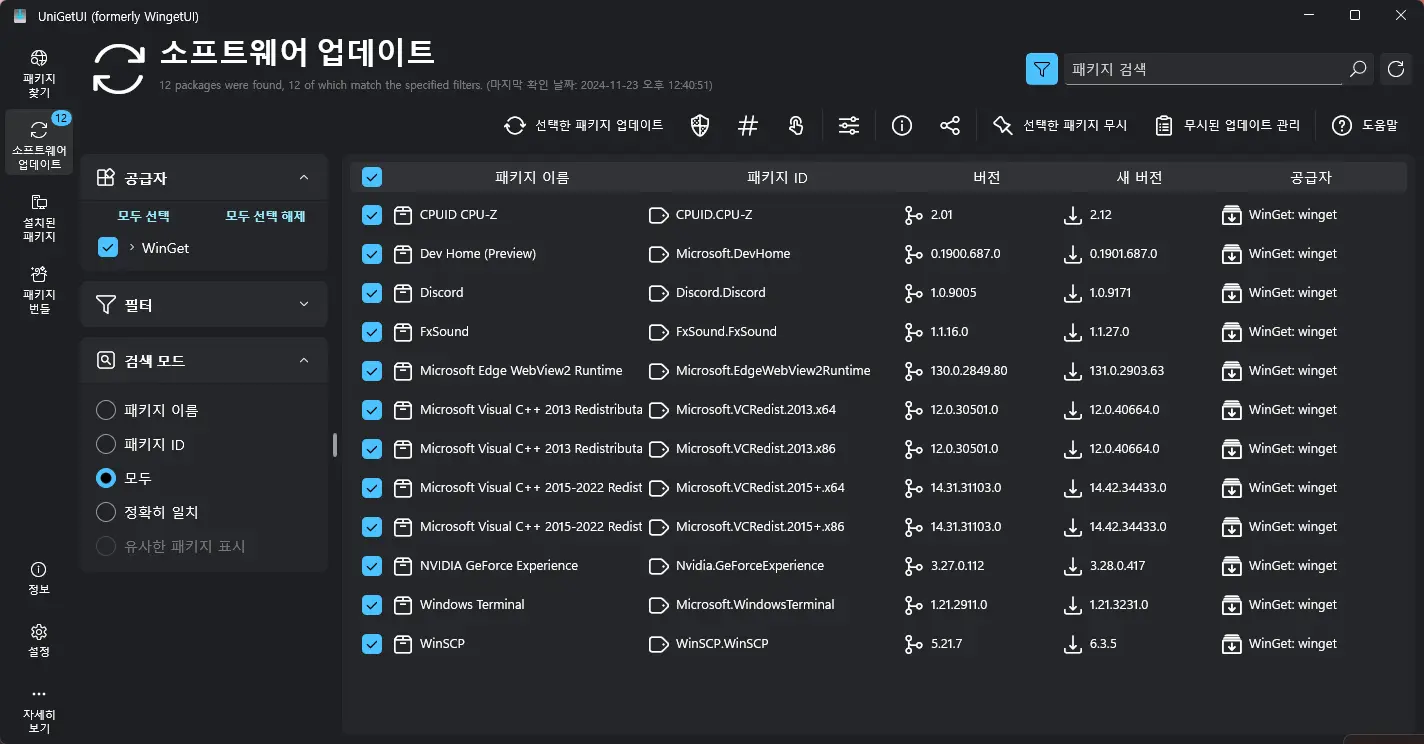Sort by 새 버전 column header

click(1139, 178)
